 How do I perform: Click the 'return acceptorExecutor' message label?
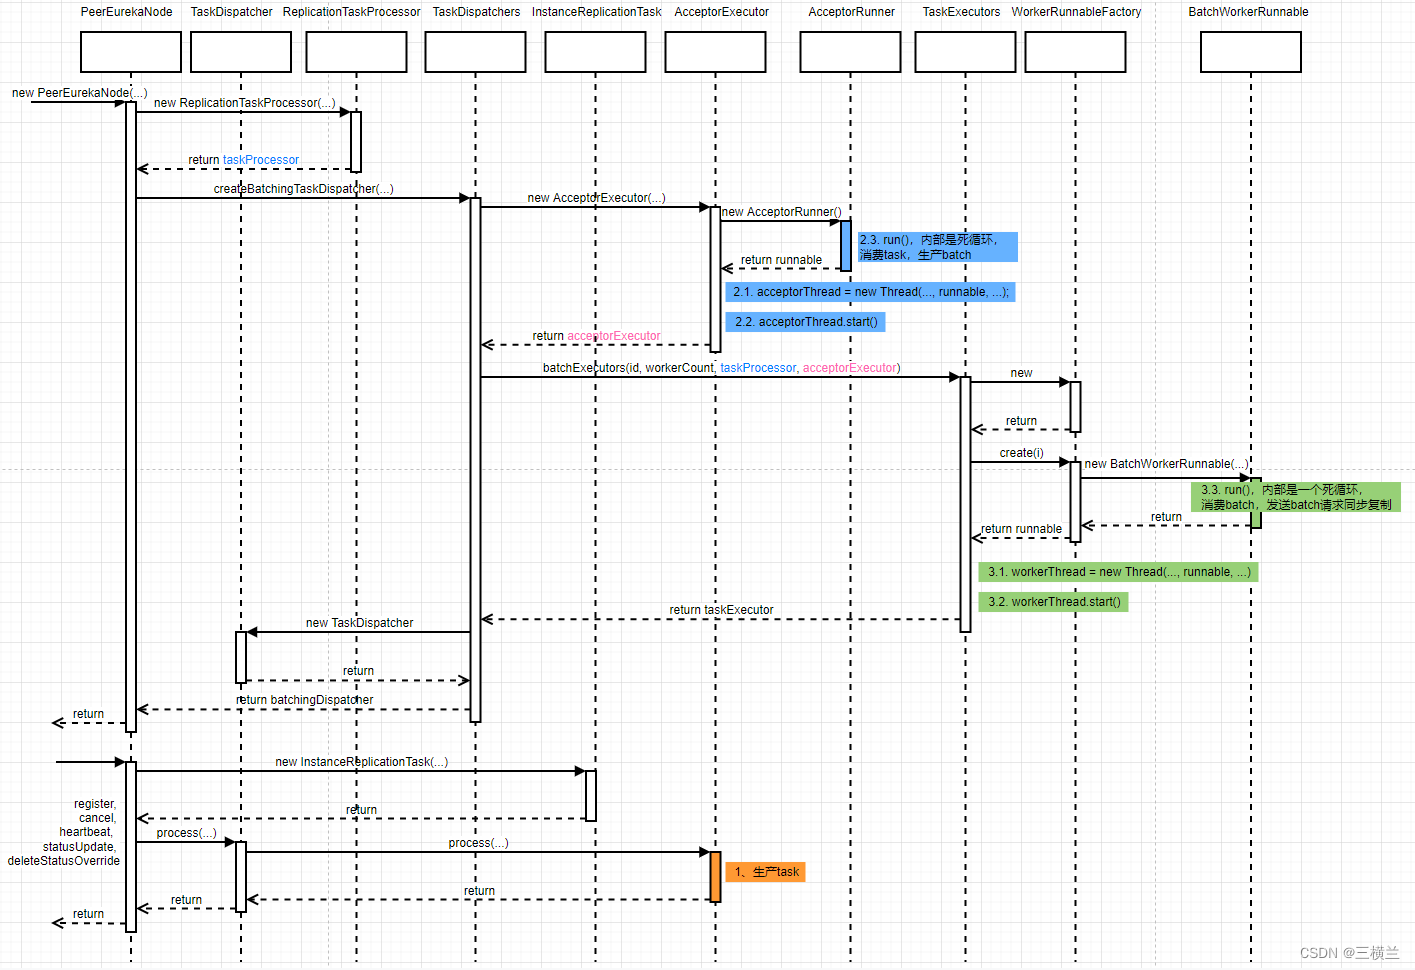(x=596, y=336)
